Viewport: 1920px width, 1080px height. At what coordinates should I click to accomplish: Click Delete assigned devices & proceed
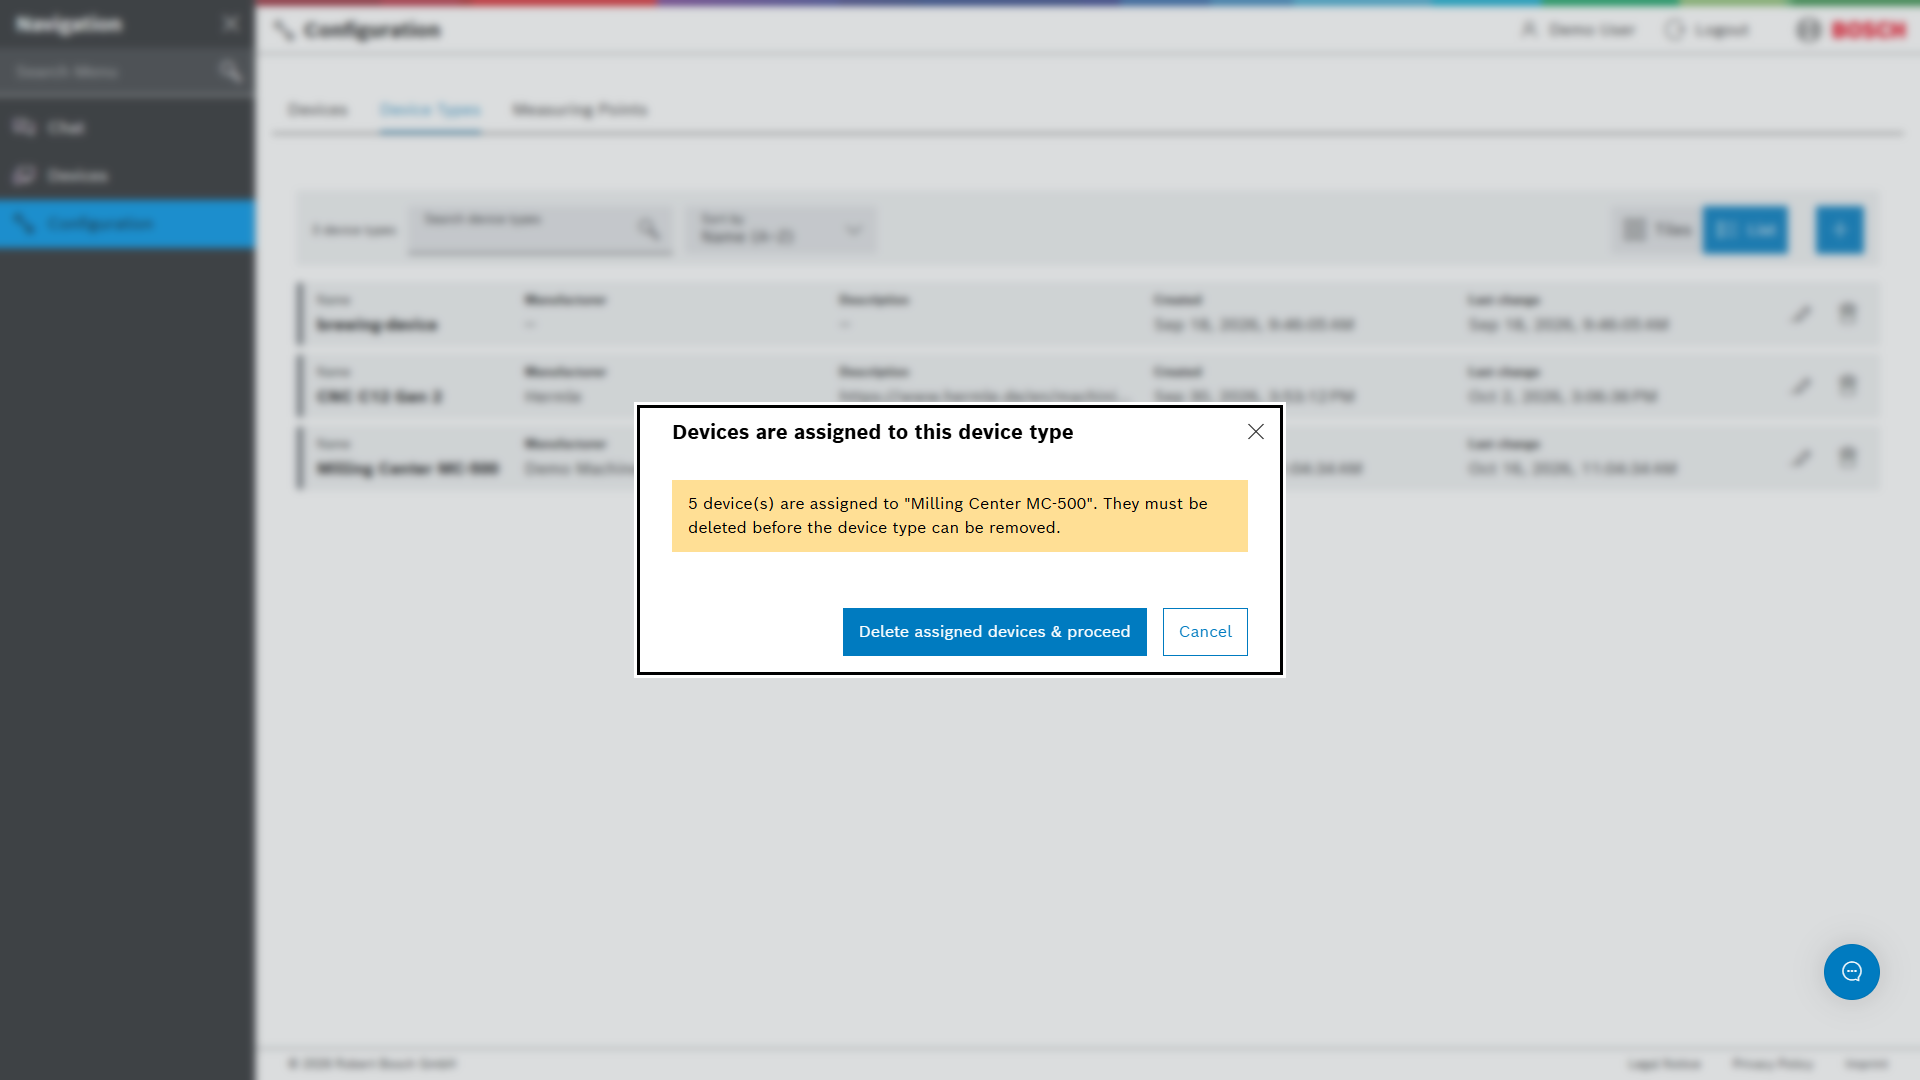(994, 632)
